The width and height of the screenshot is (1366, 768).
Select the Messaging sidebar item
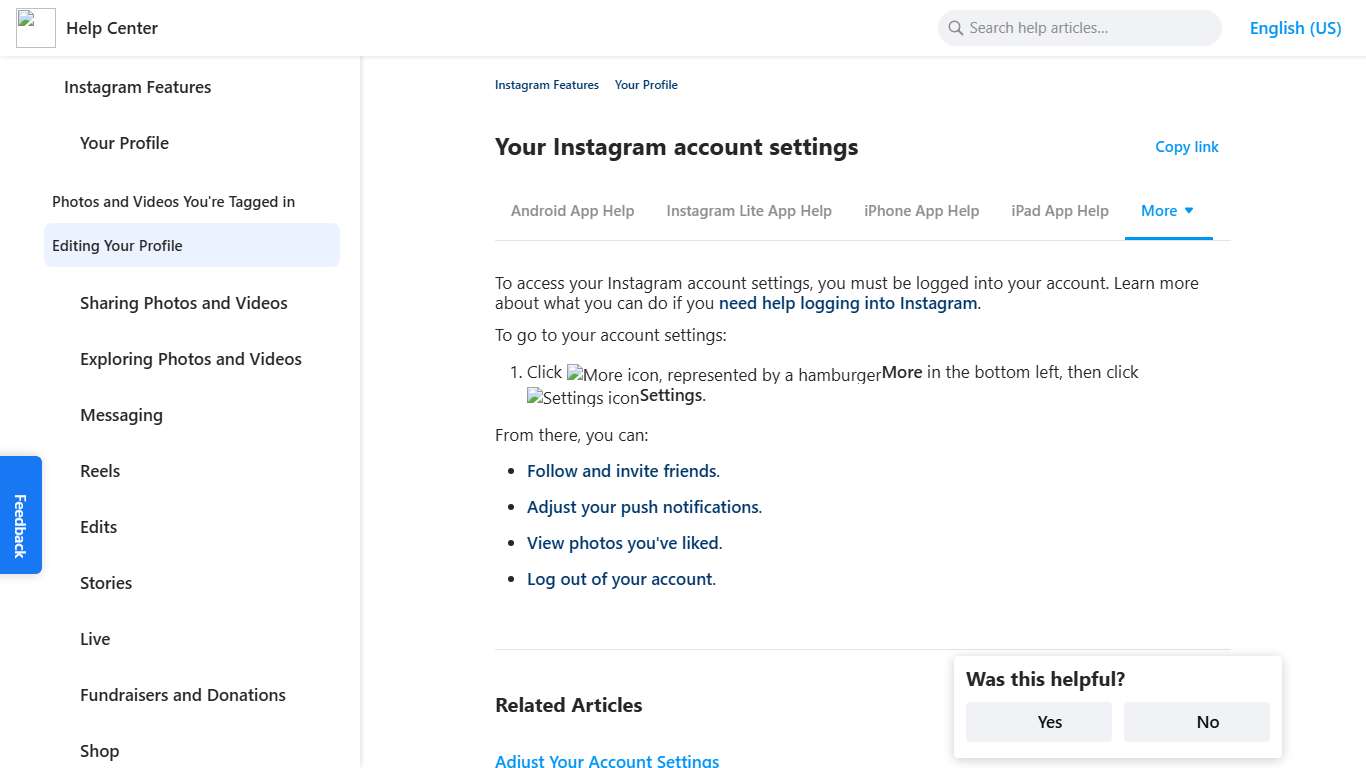pyautogui.click(x=121, y=415)
